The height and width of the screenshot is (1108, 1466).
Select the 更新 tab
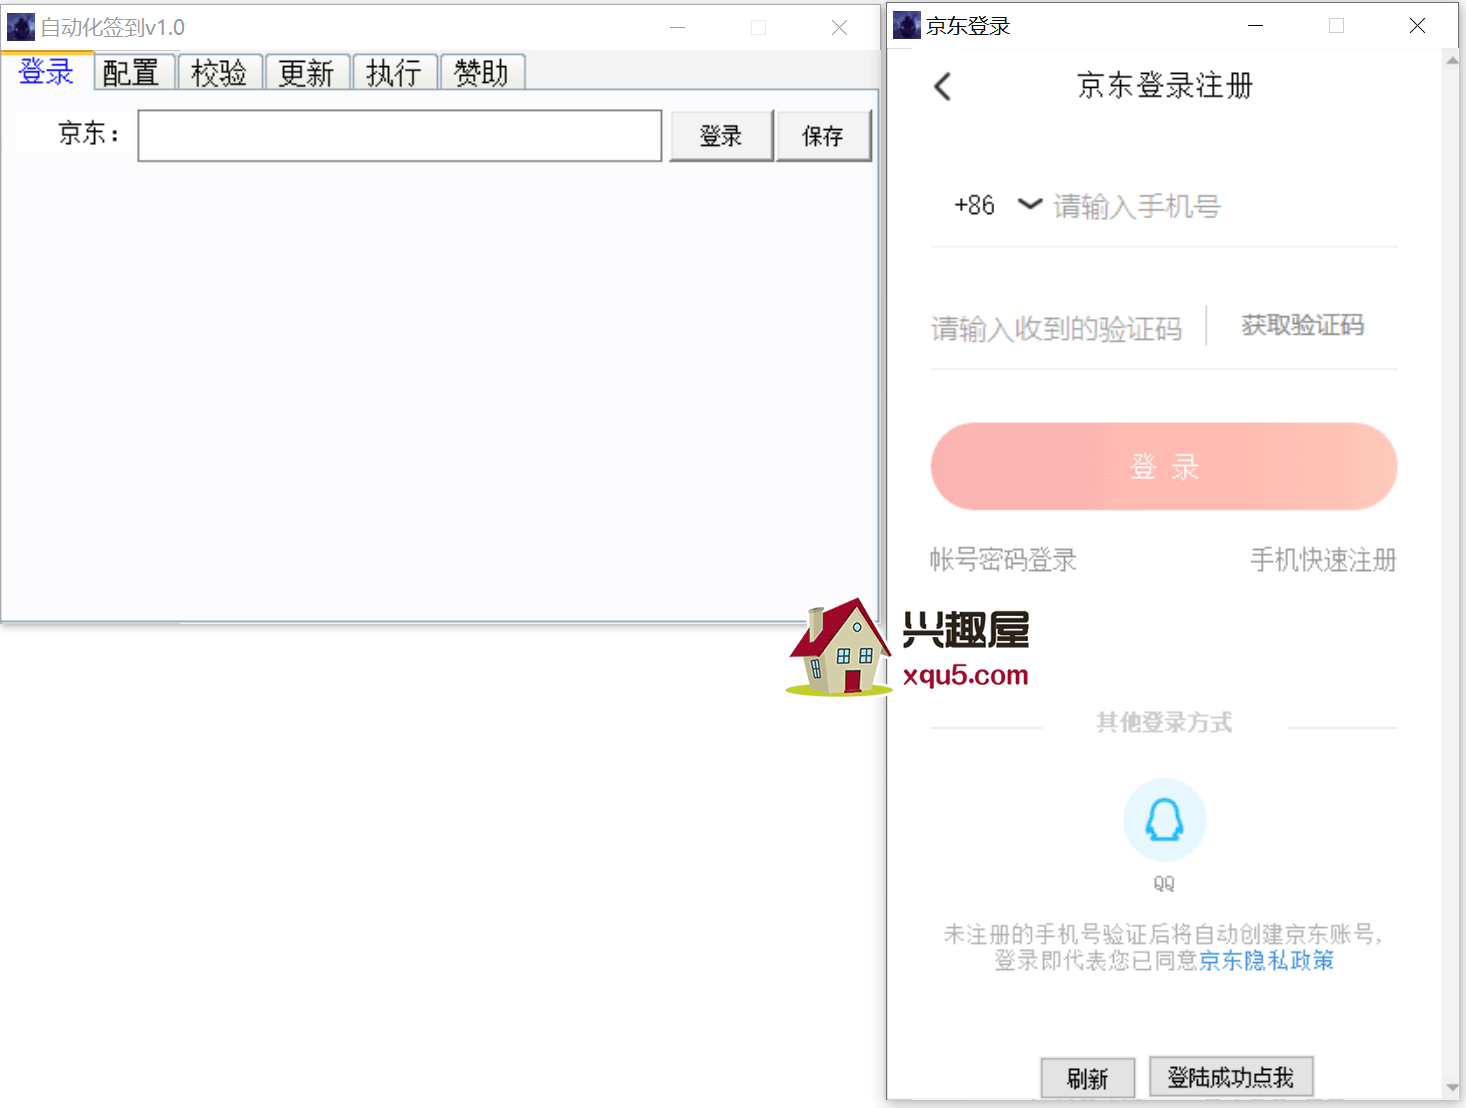pyautogui.click(x=307, y=72)
